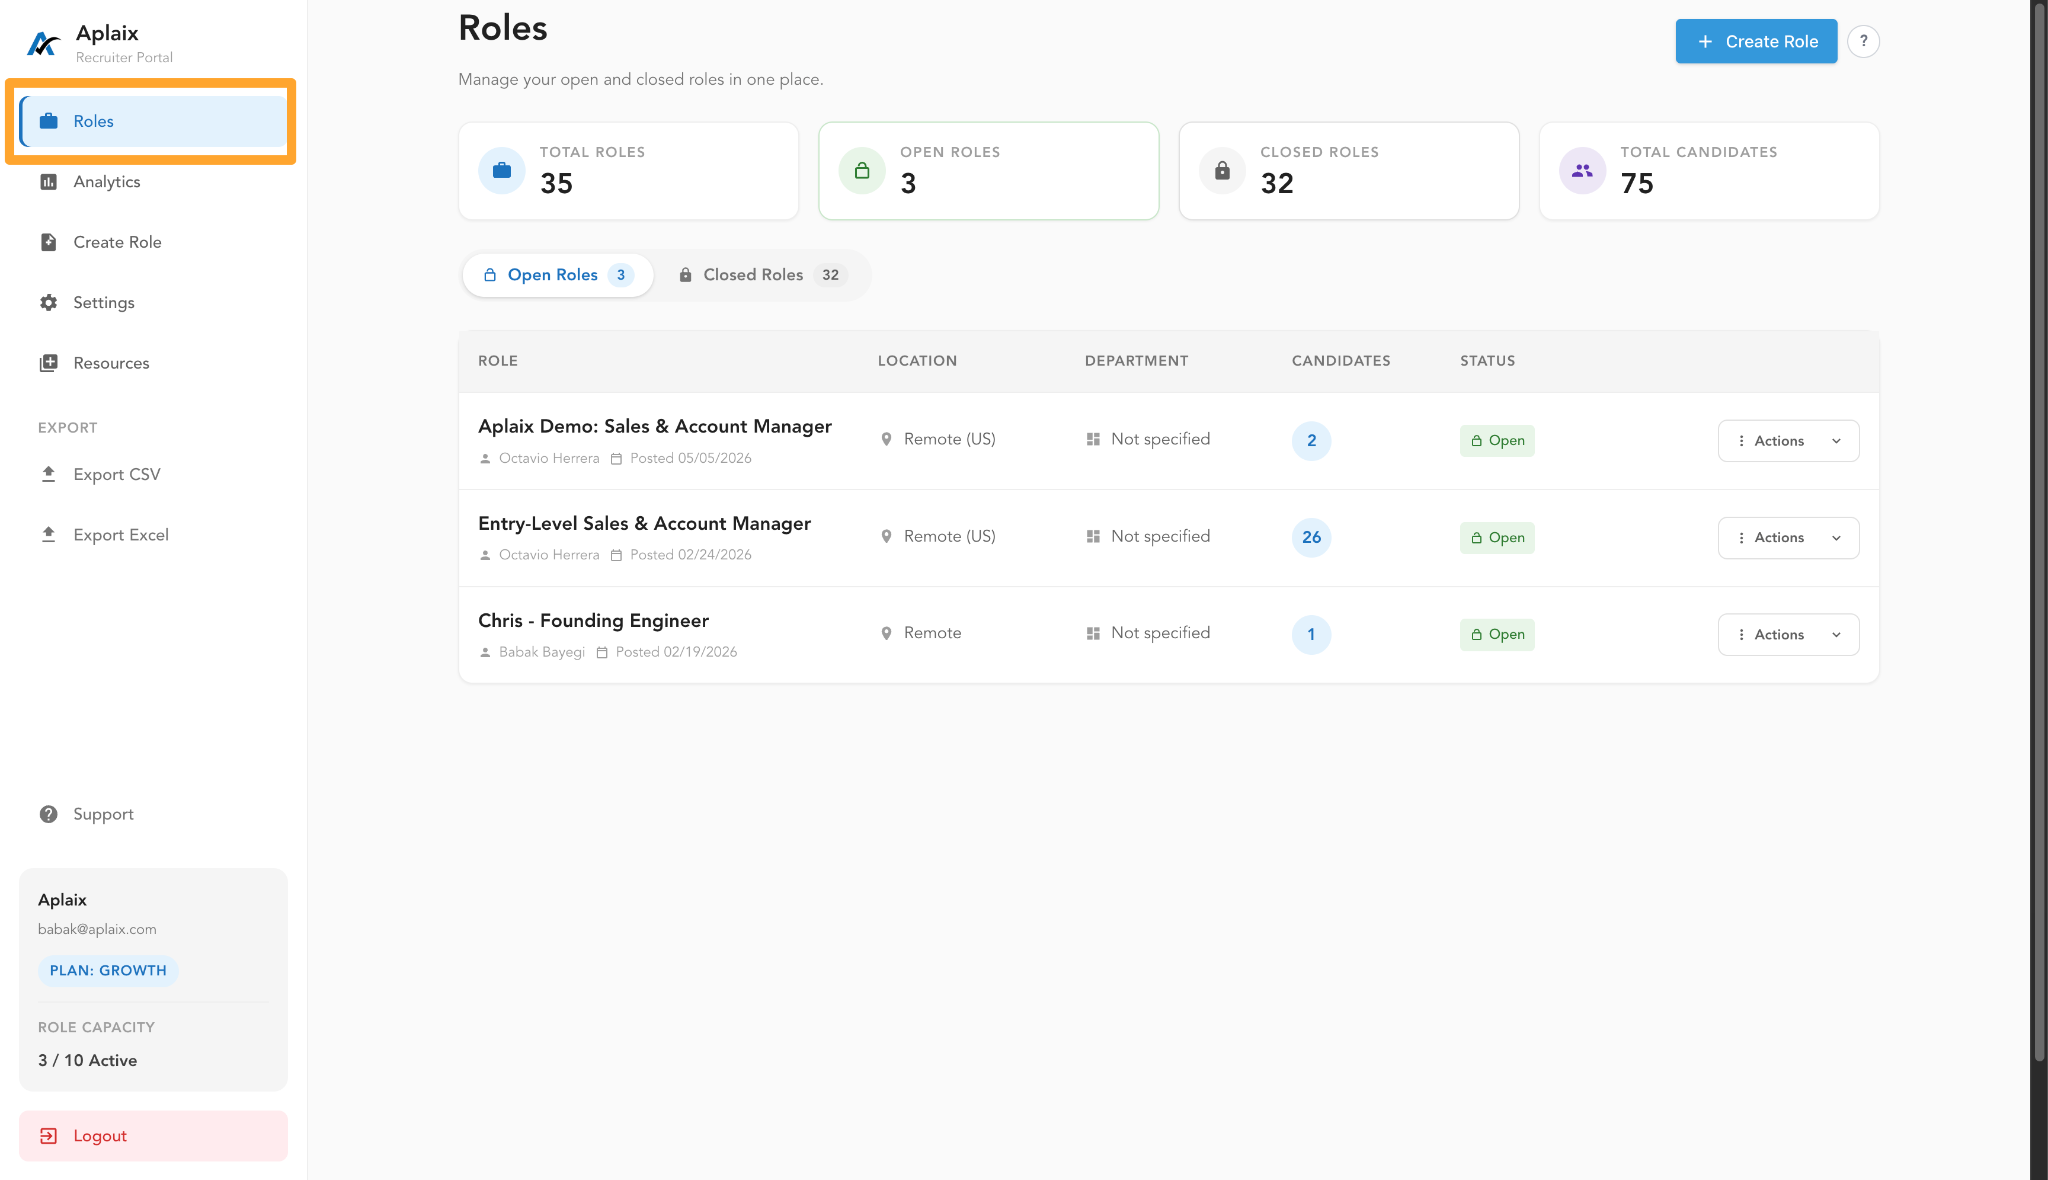Open help via the question mark button
2048x1180 pixels.
click(x=1863, y=41)
